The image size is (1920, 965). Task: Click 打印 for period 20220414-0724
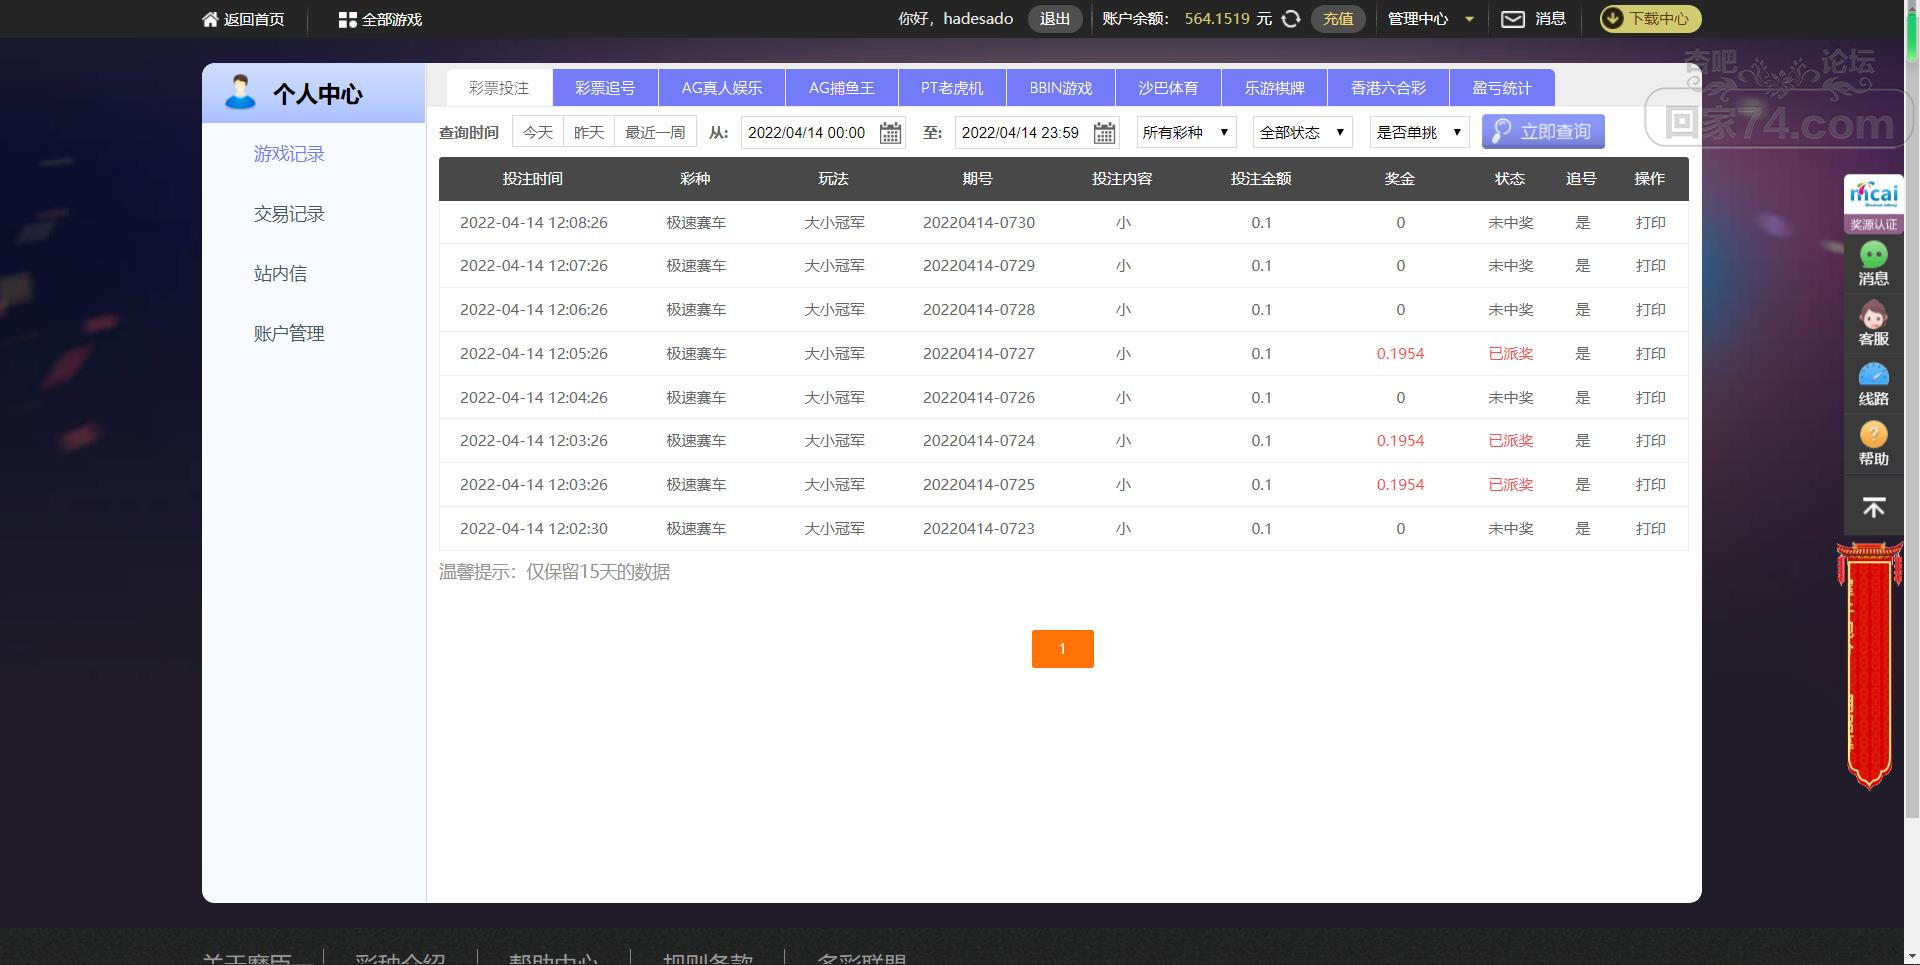[x=1651, y=441]
